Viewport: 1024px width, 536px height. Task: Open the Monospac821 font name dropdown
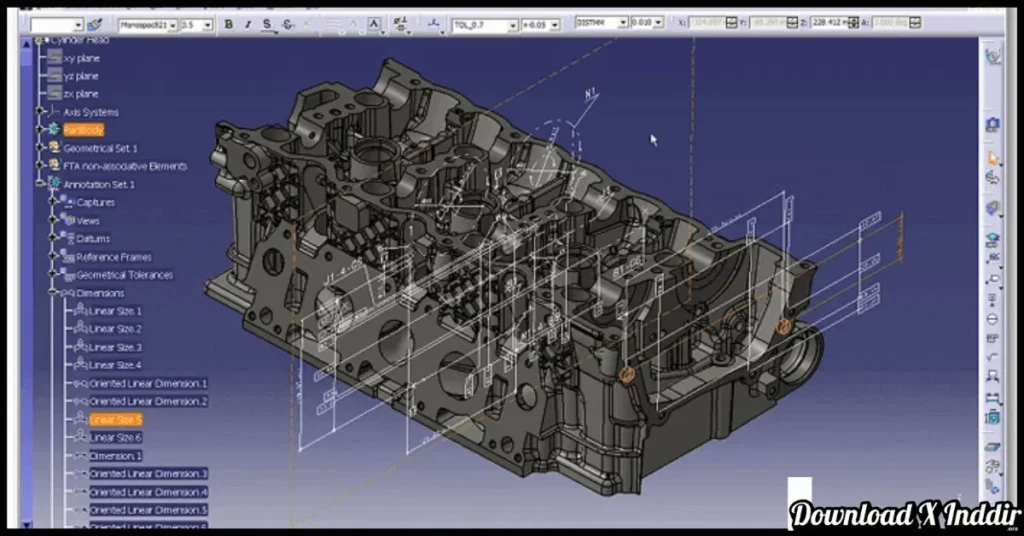tap(171, 24)
